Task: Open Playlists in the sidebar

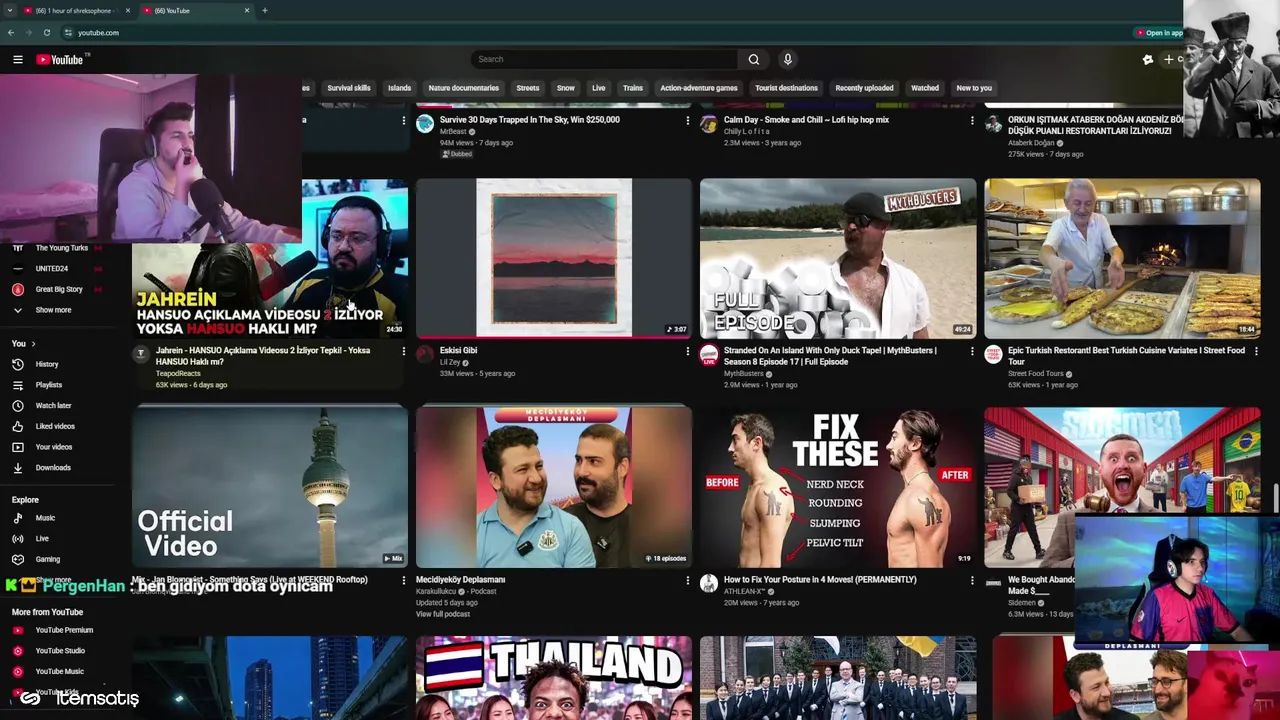Action: point(49,385)
